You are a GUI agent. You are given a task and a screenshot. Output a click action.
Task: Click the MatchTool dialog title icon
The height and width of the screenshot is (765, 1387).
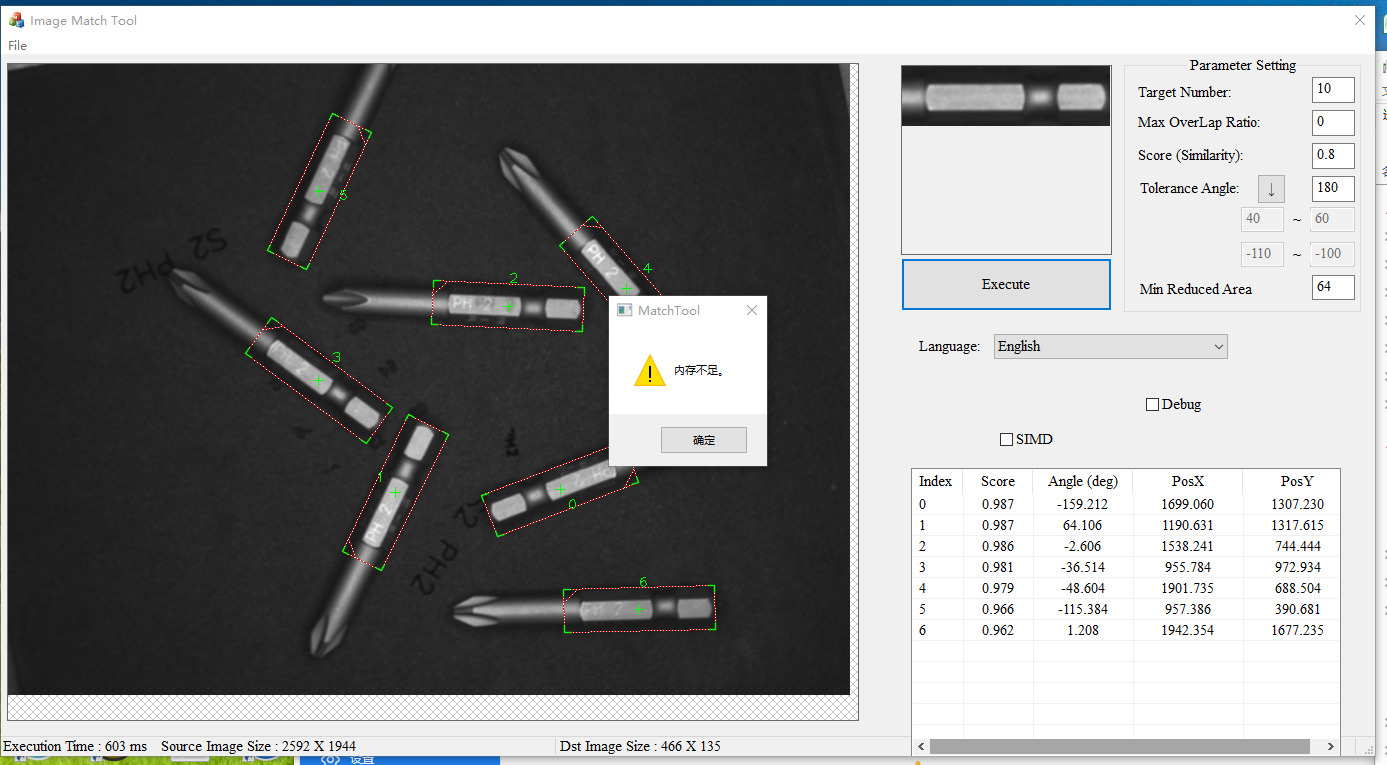pyautogui.click(x=625, y=310)
